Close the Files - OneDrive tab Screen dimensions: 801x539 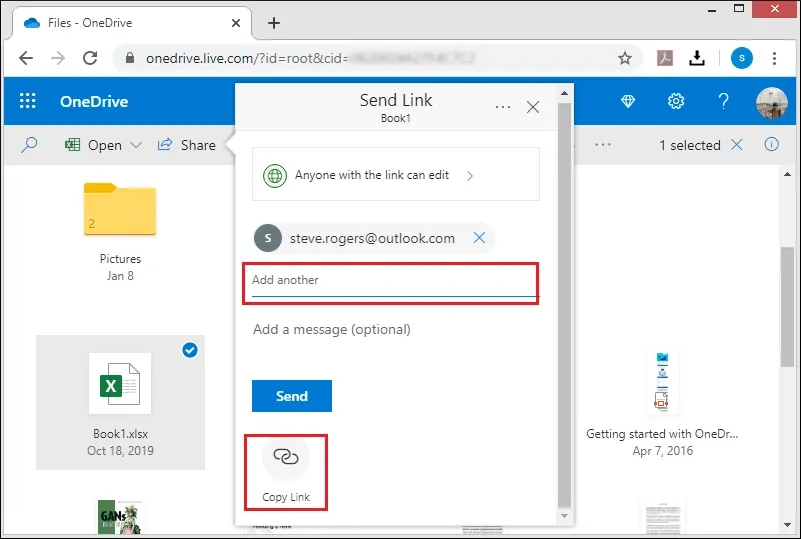click(235, 23)
